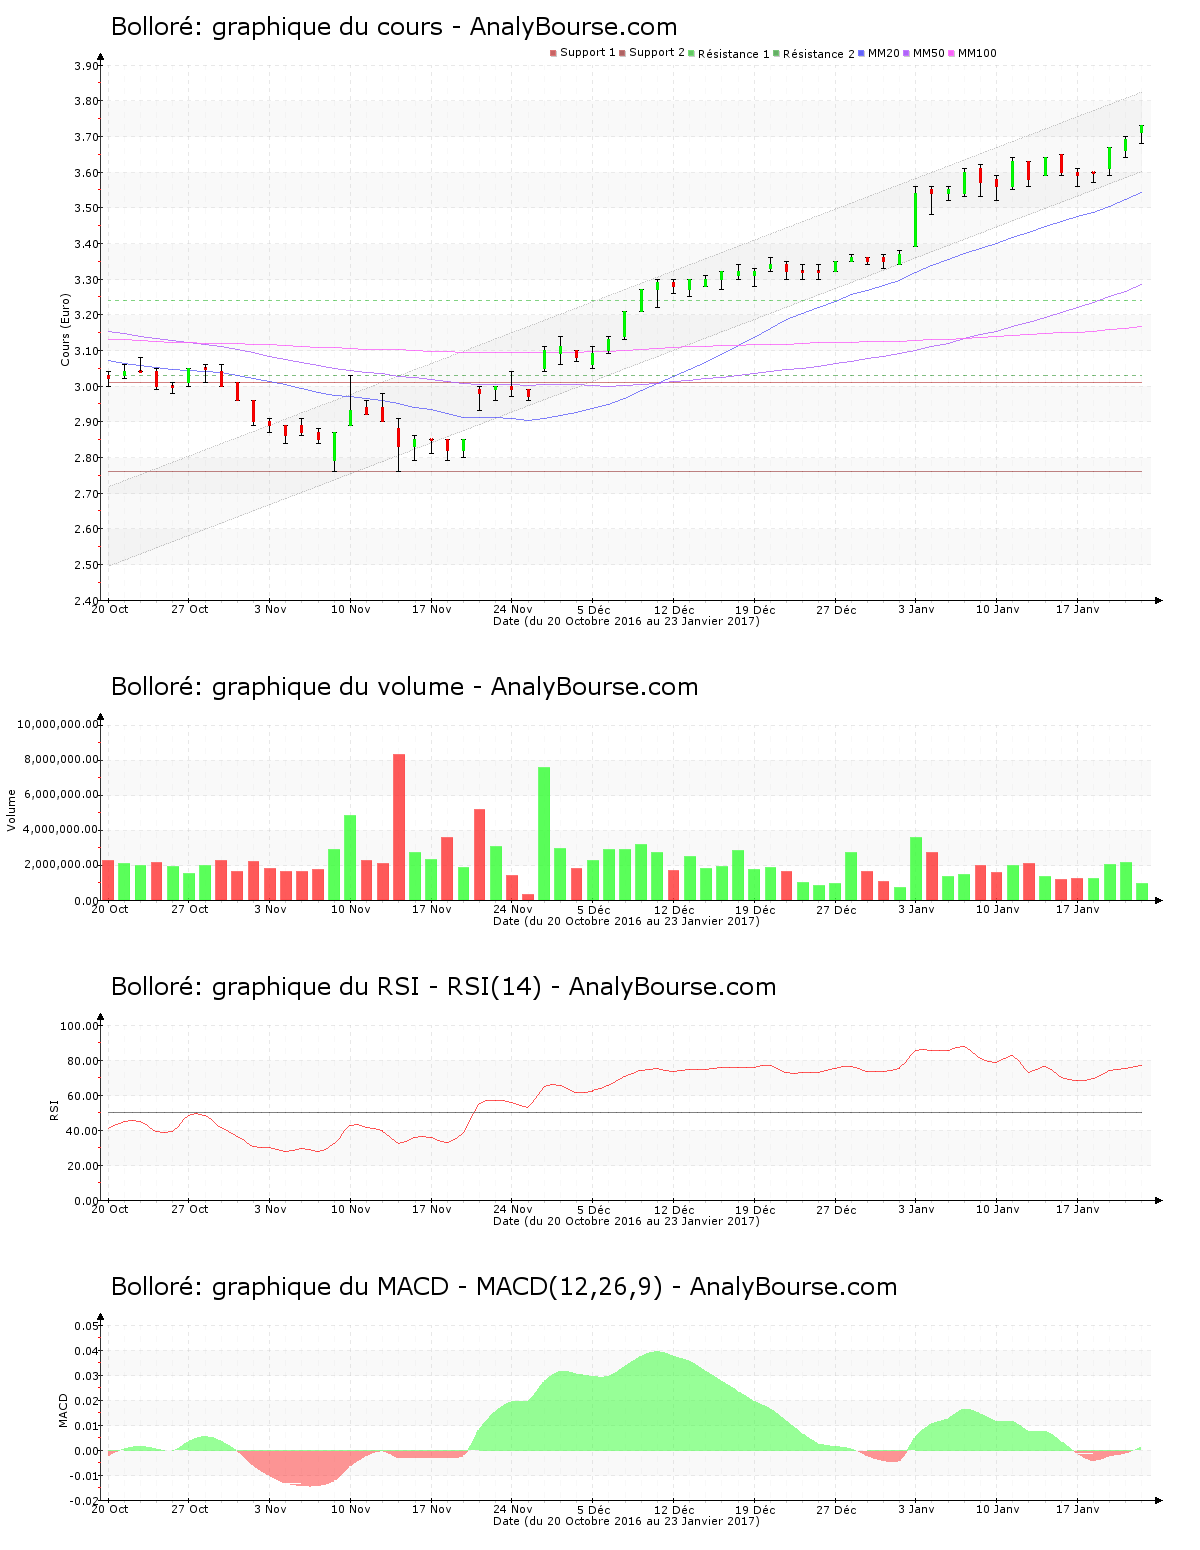Click the "10,000,000.00" volume axis tick
1200x1550 pixels.
(59, 724)
